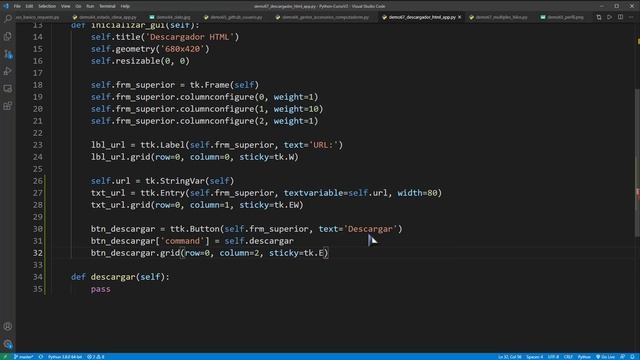Click the Split Editor icon
640x360 pixels.
620,17
